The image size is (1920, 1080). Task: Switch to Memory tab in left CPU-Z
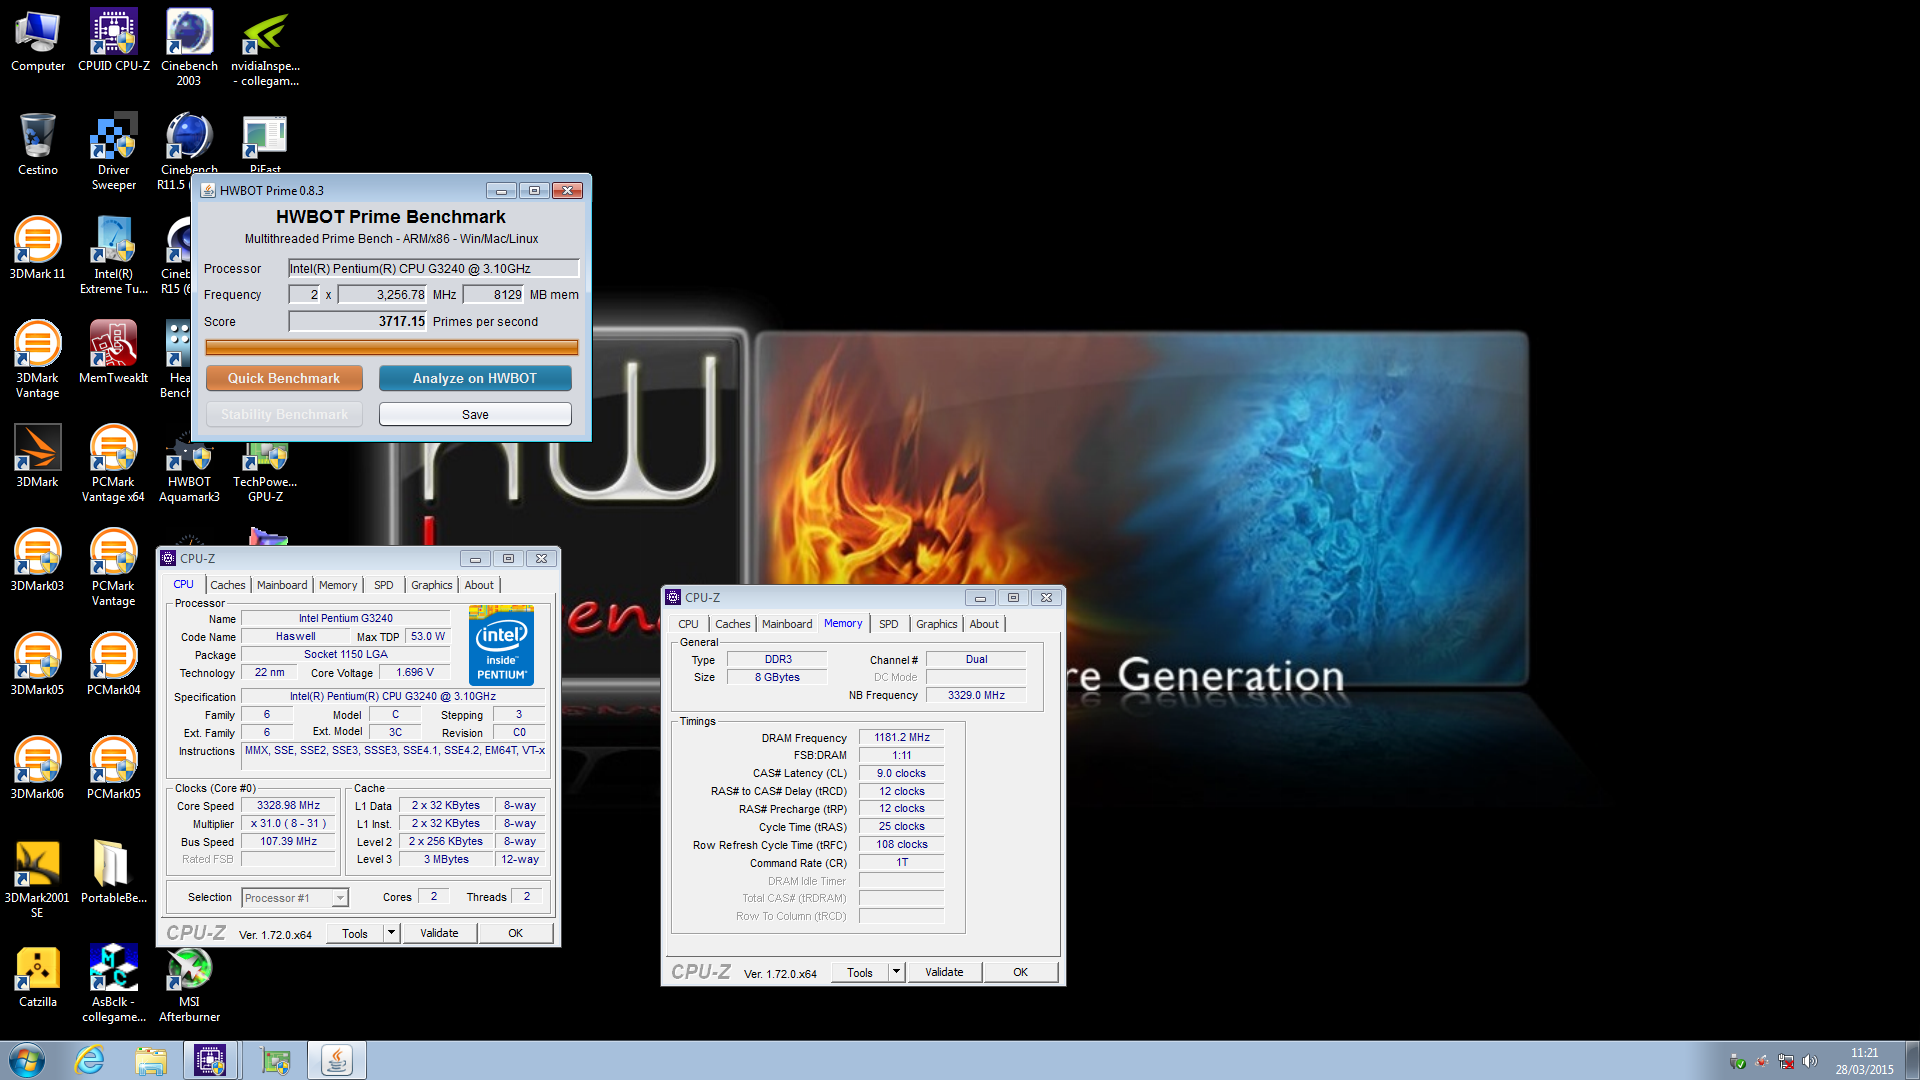(x=338, y=585)
